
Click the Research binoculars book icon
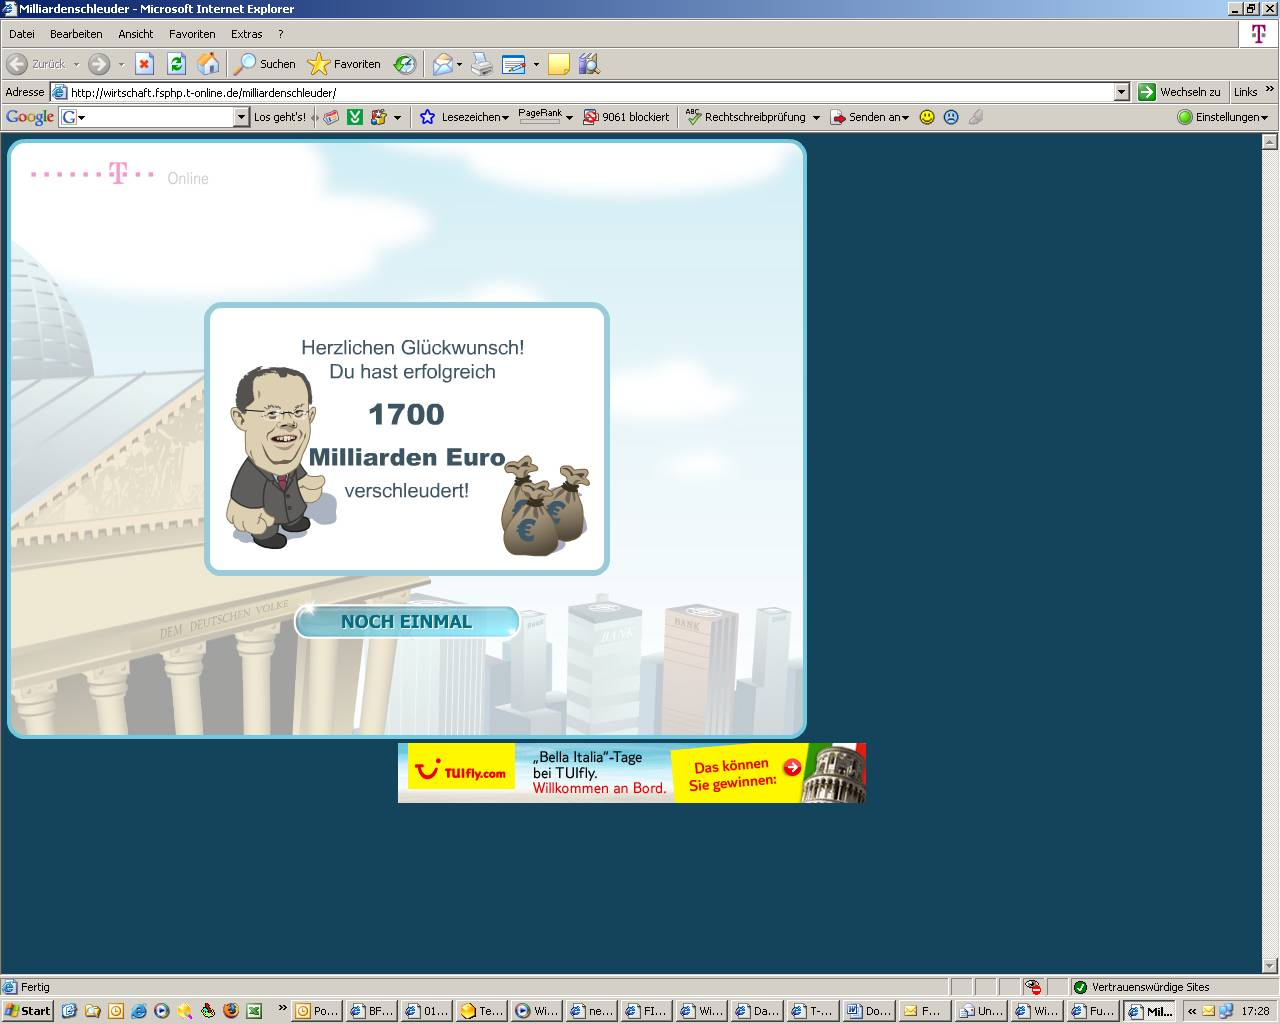point(589,64)
